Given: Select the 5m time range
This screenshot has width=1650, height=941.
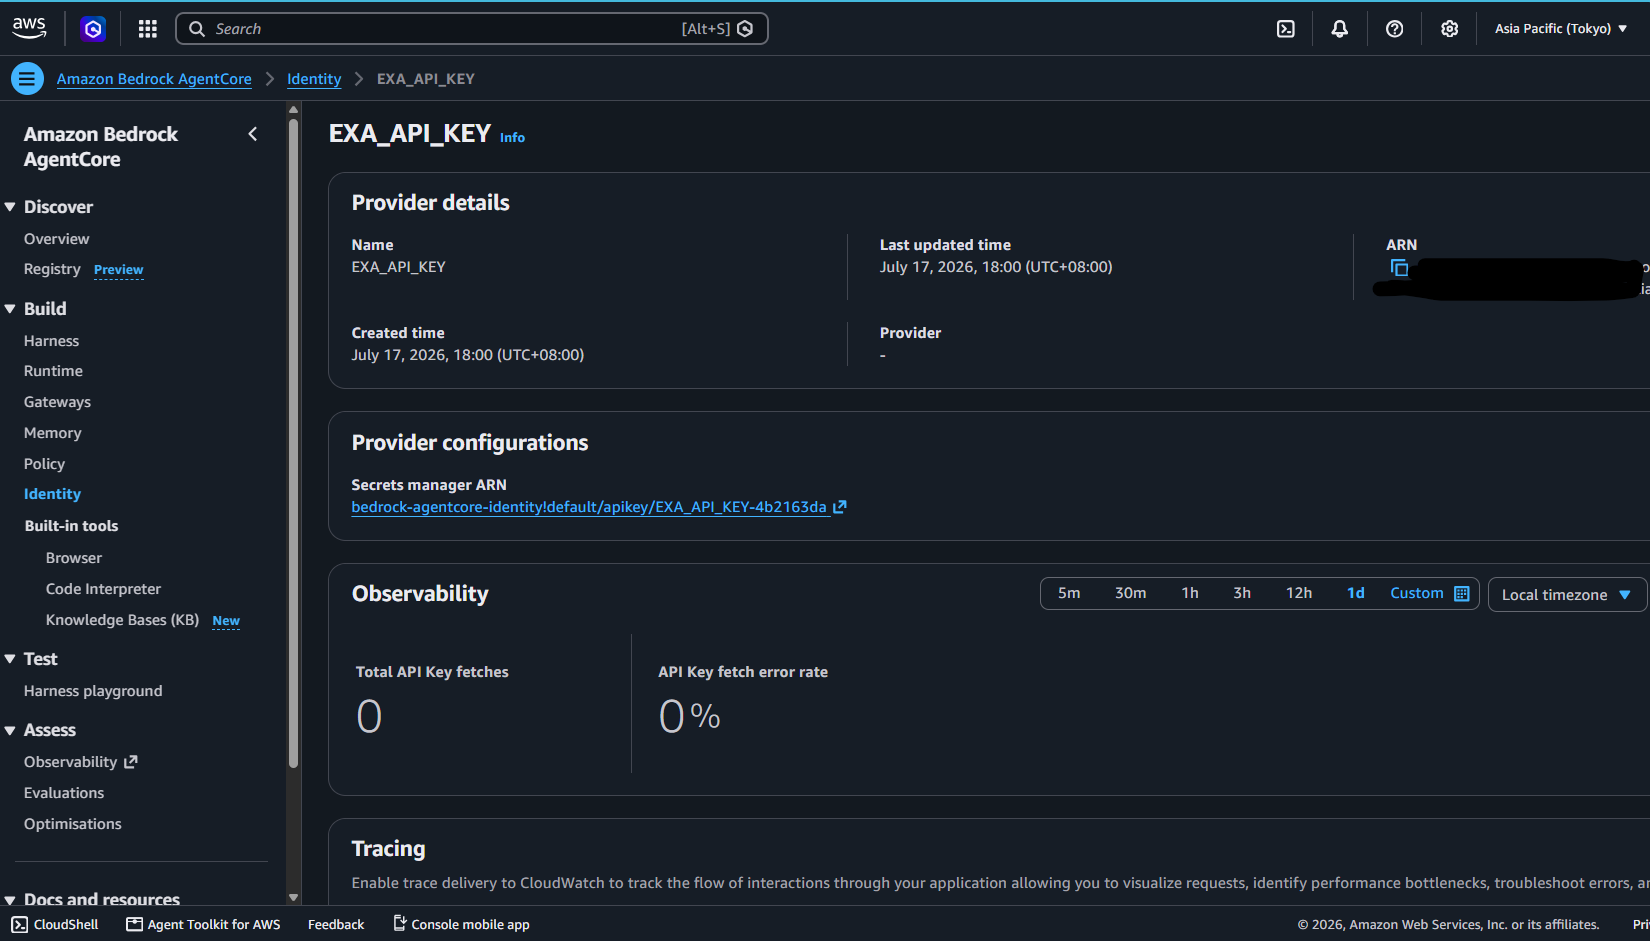Looking at the screenshot, I should pos(1069,593).
